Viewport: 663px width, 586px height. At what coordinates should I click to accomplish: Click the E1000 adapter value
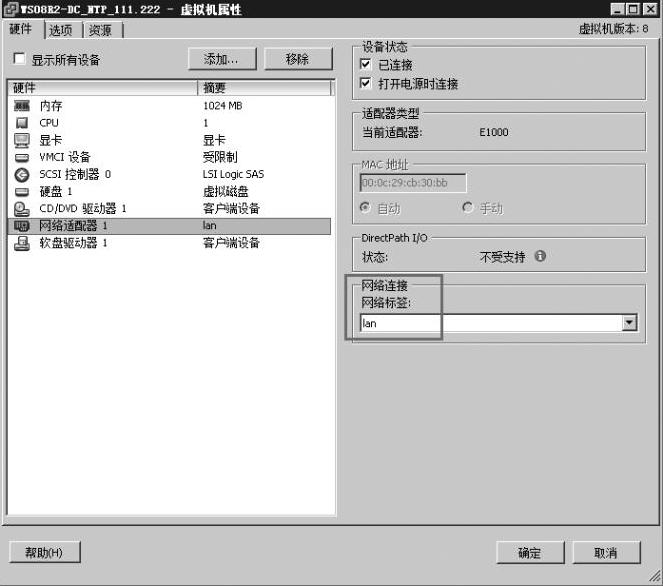493,132
